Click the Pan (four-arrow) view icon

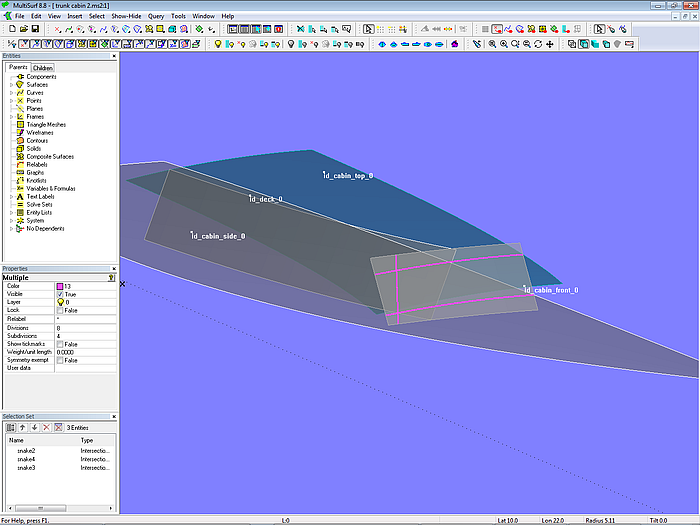550,44
